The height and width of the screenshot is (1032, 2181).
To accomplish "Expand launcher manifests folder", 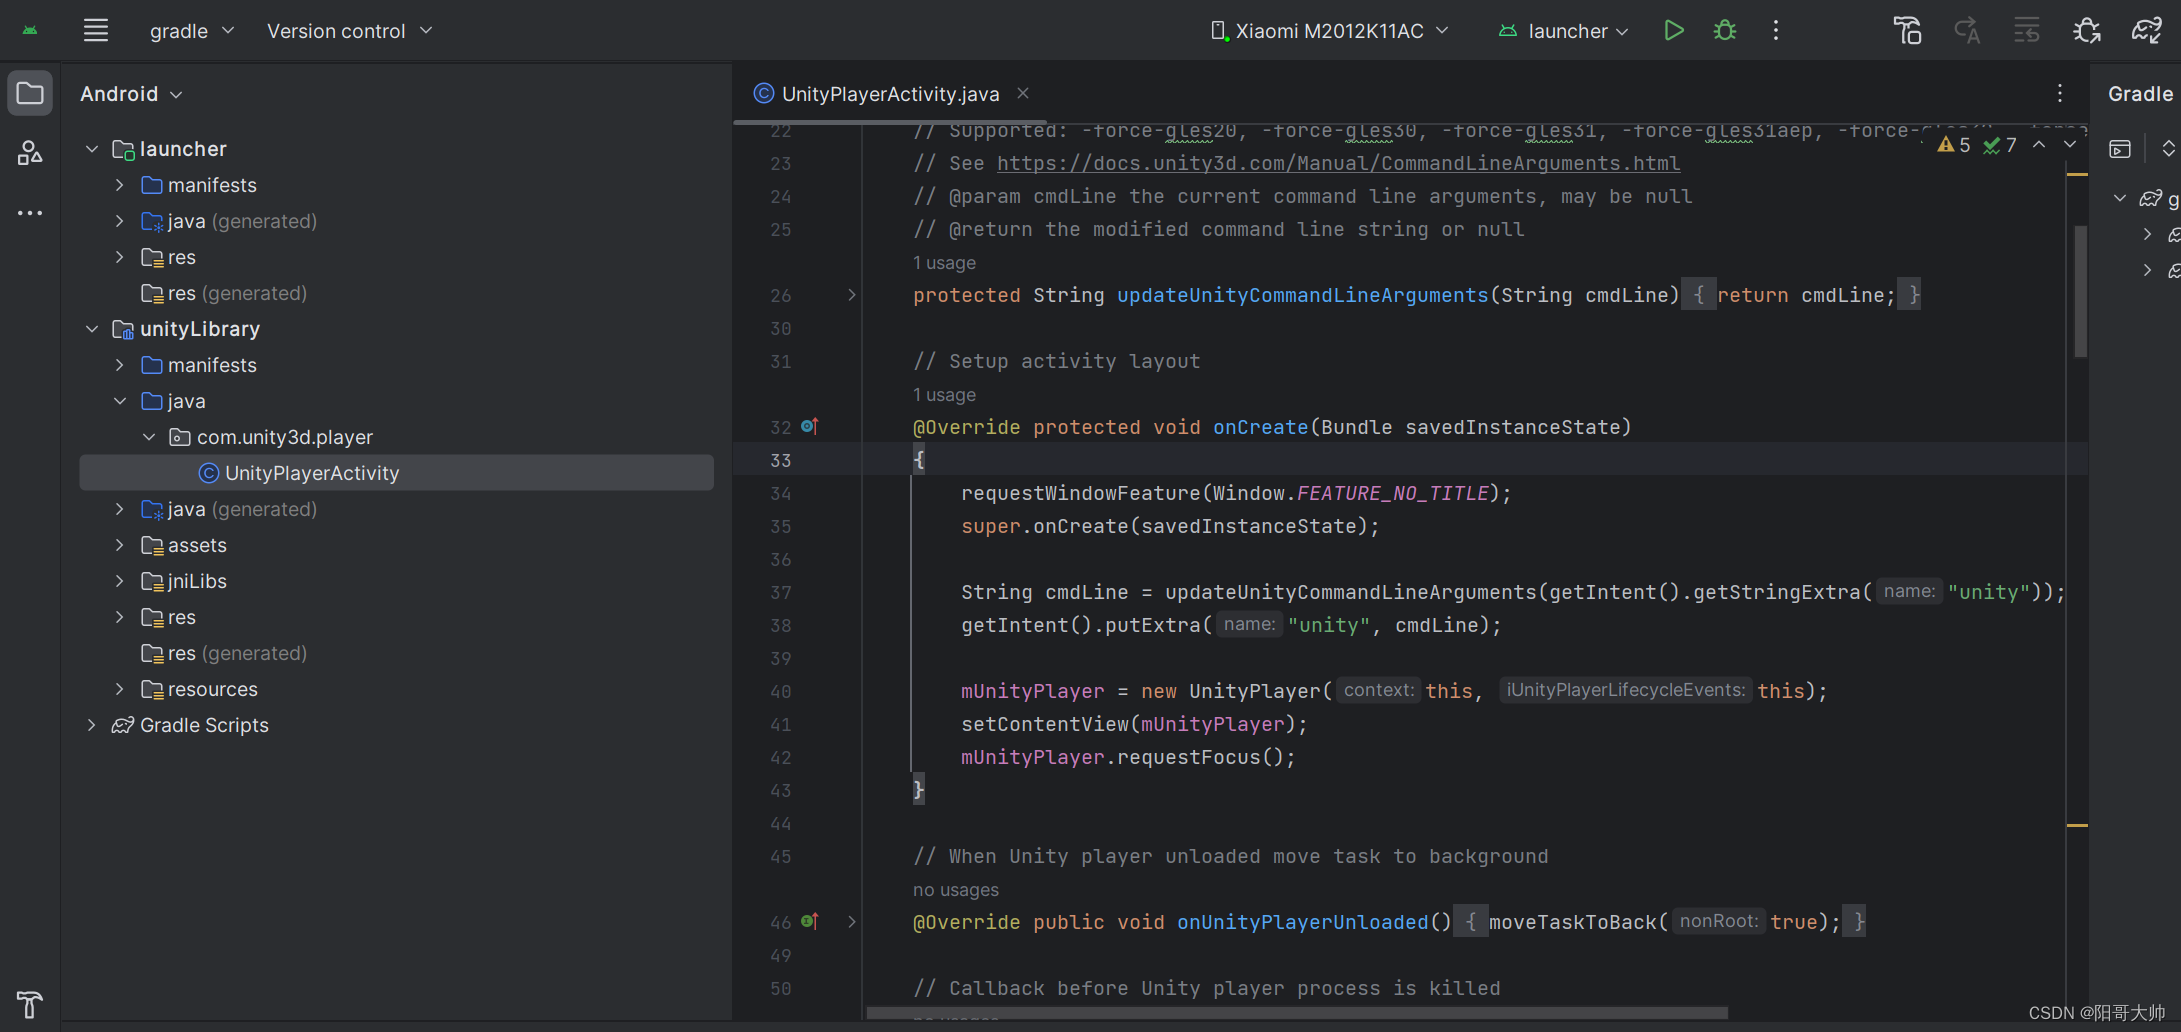I will coord(120,185).
